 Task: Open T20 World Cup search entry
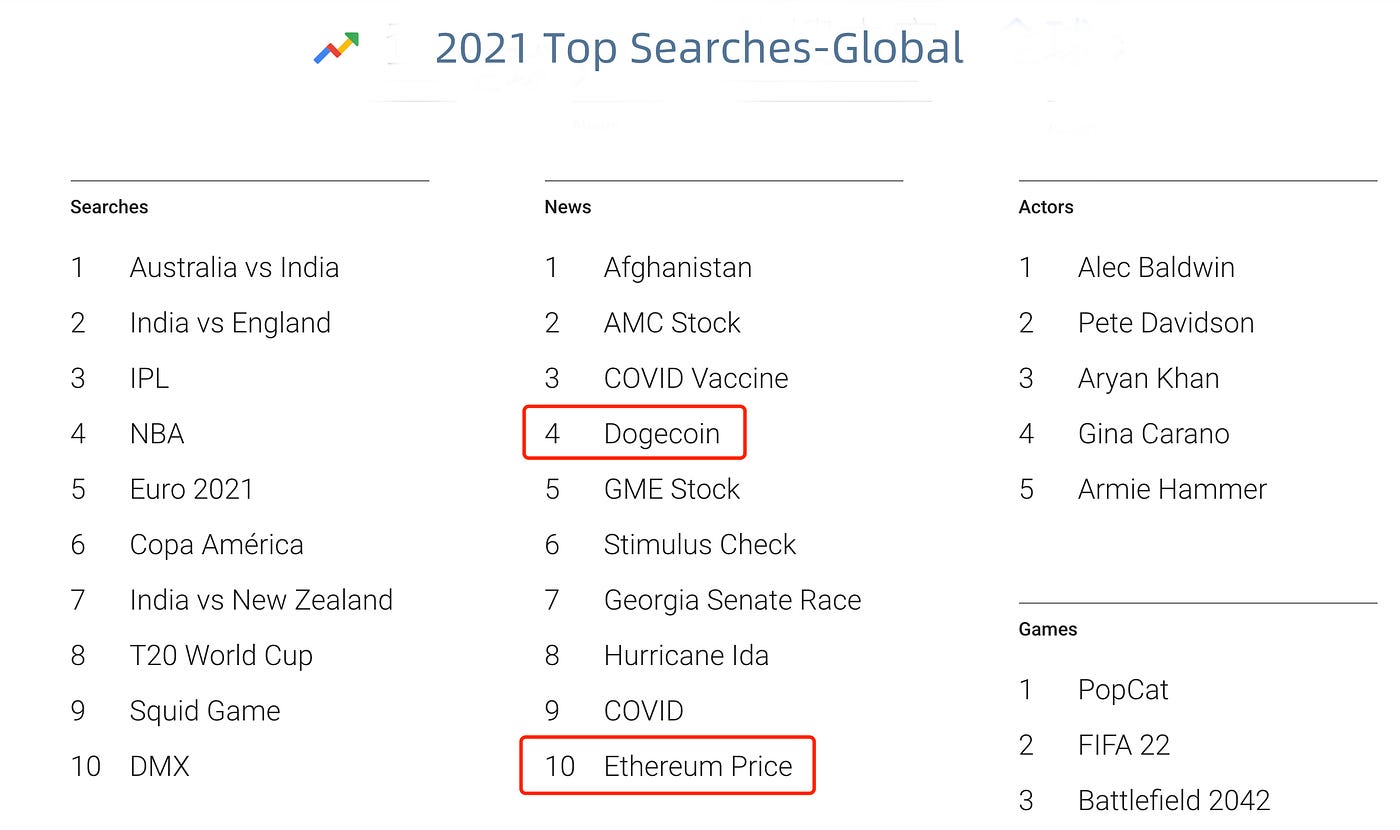[x=221, y=656]
